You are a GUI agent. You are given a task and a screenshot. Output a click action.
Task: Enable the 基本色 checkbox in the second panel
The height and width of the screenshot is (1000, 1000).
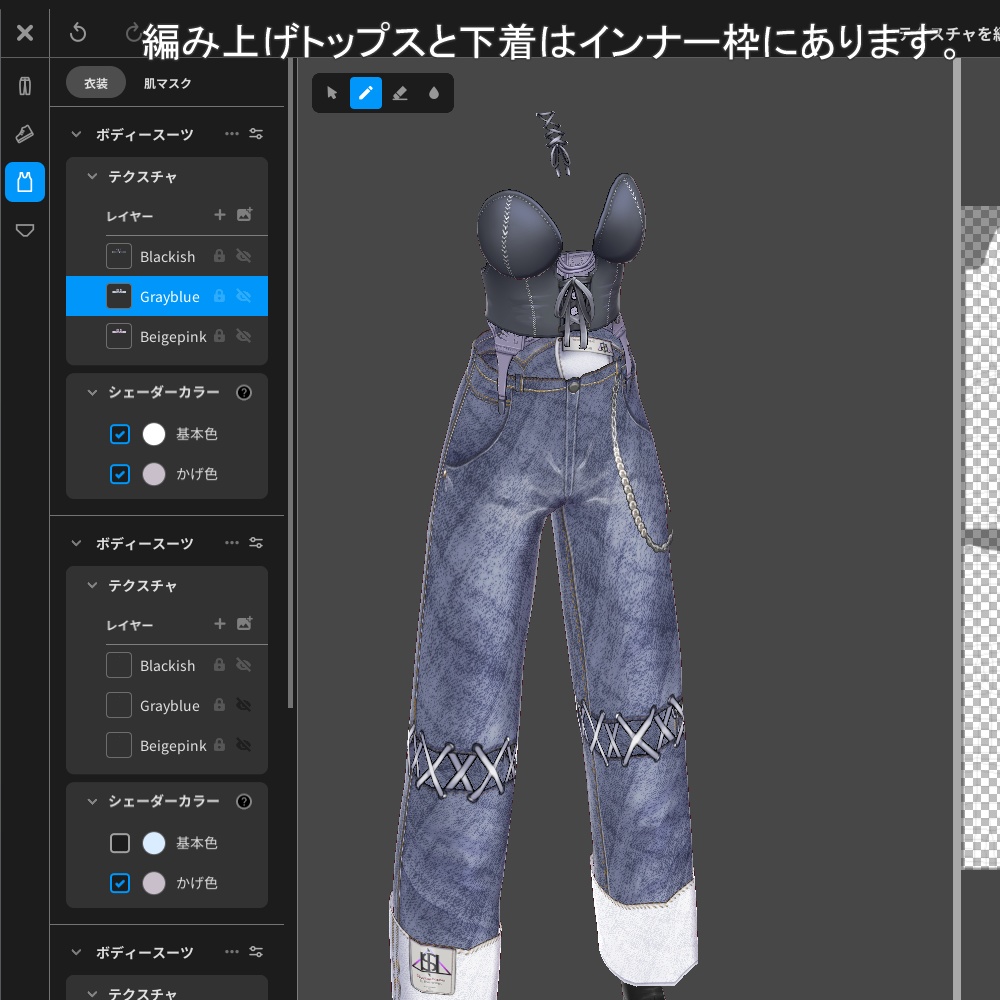click(x=120, y=843)
